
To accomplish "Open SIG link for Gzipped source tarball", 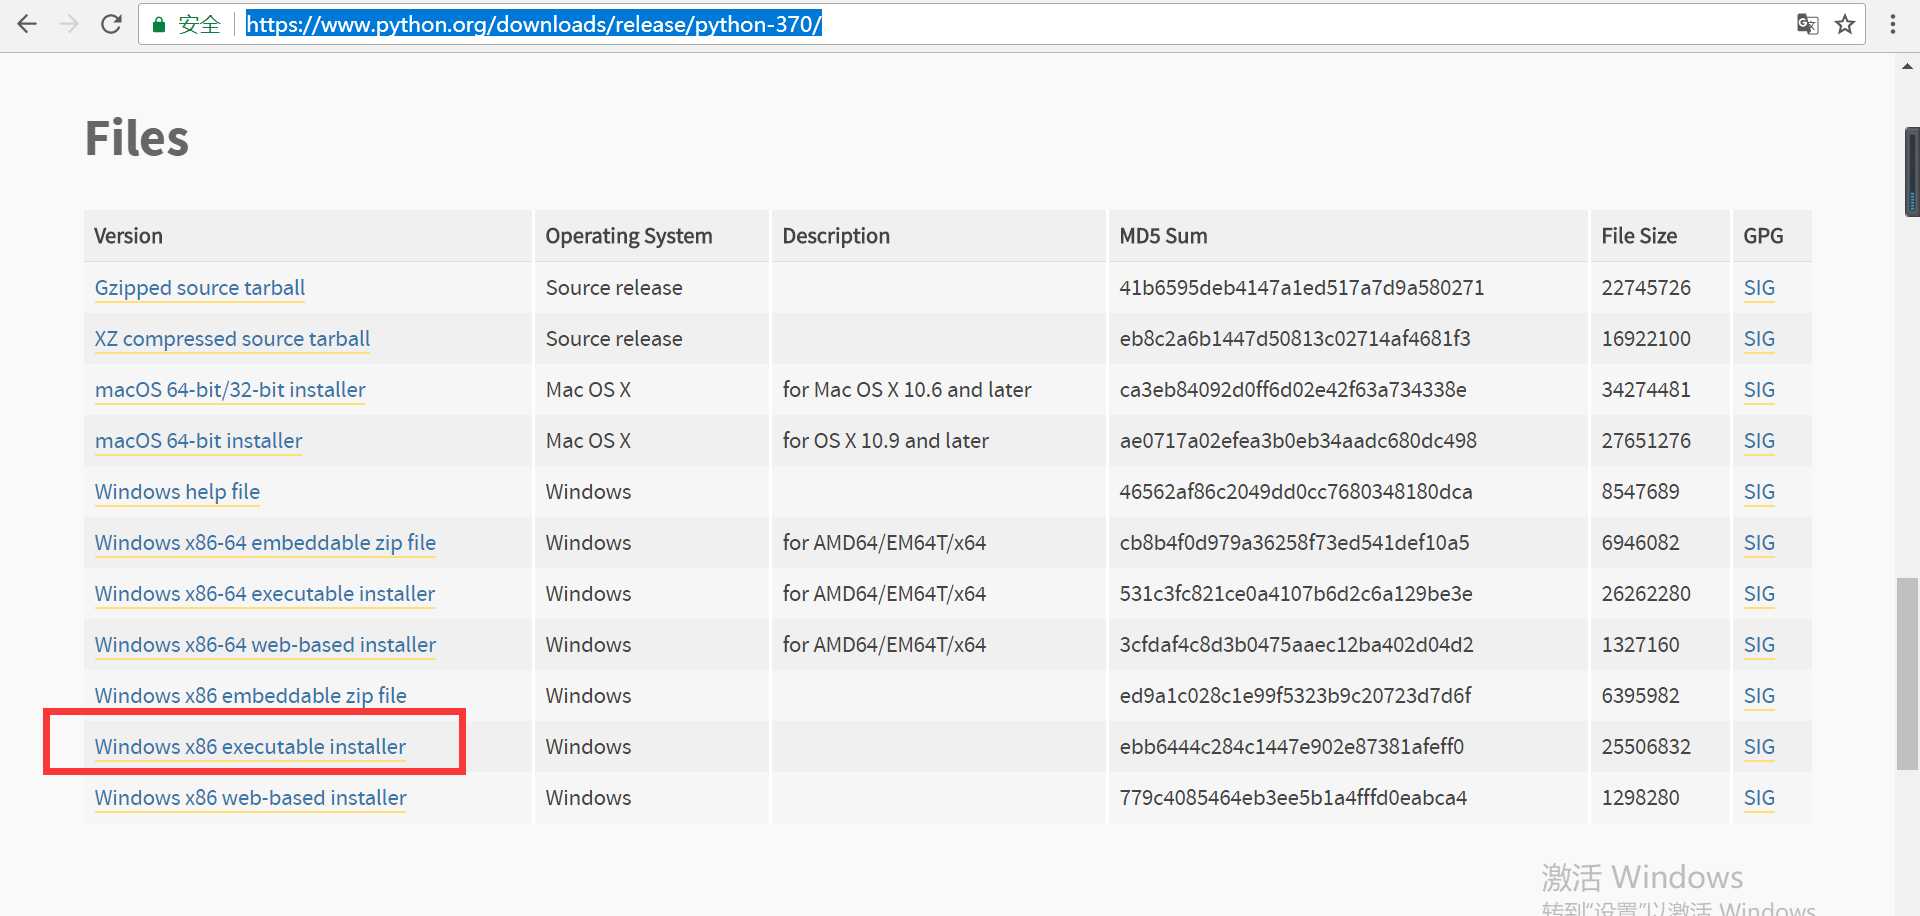I will [1758, 288].
